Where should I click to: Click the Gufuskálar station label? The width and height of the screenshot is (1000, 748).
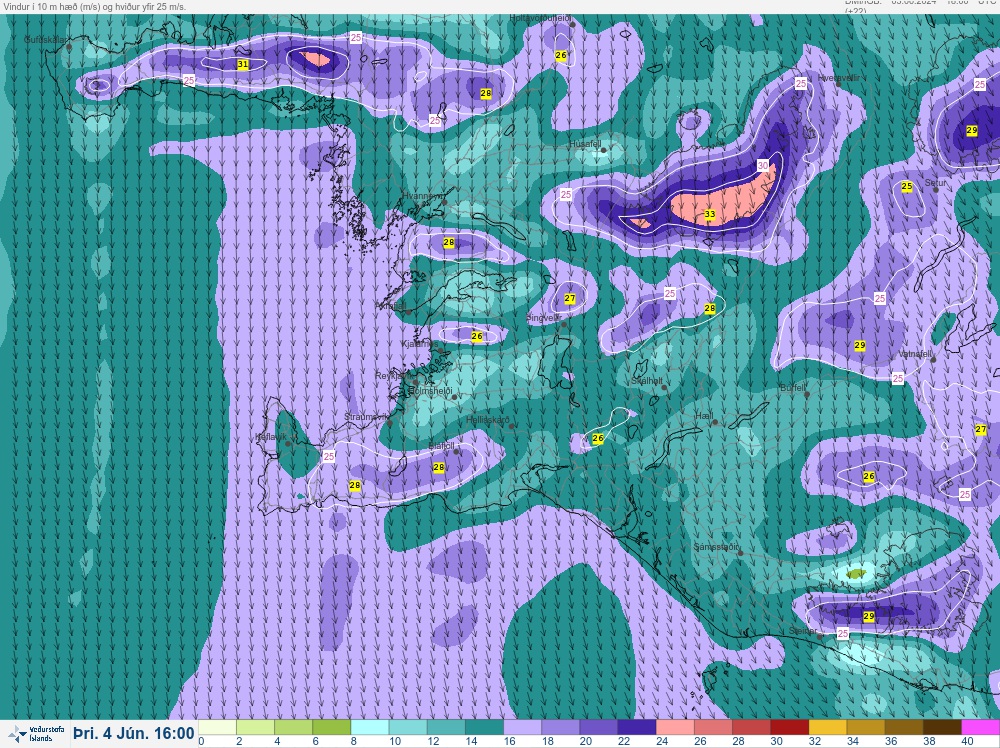[x=45, y=40]
